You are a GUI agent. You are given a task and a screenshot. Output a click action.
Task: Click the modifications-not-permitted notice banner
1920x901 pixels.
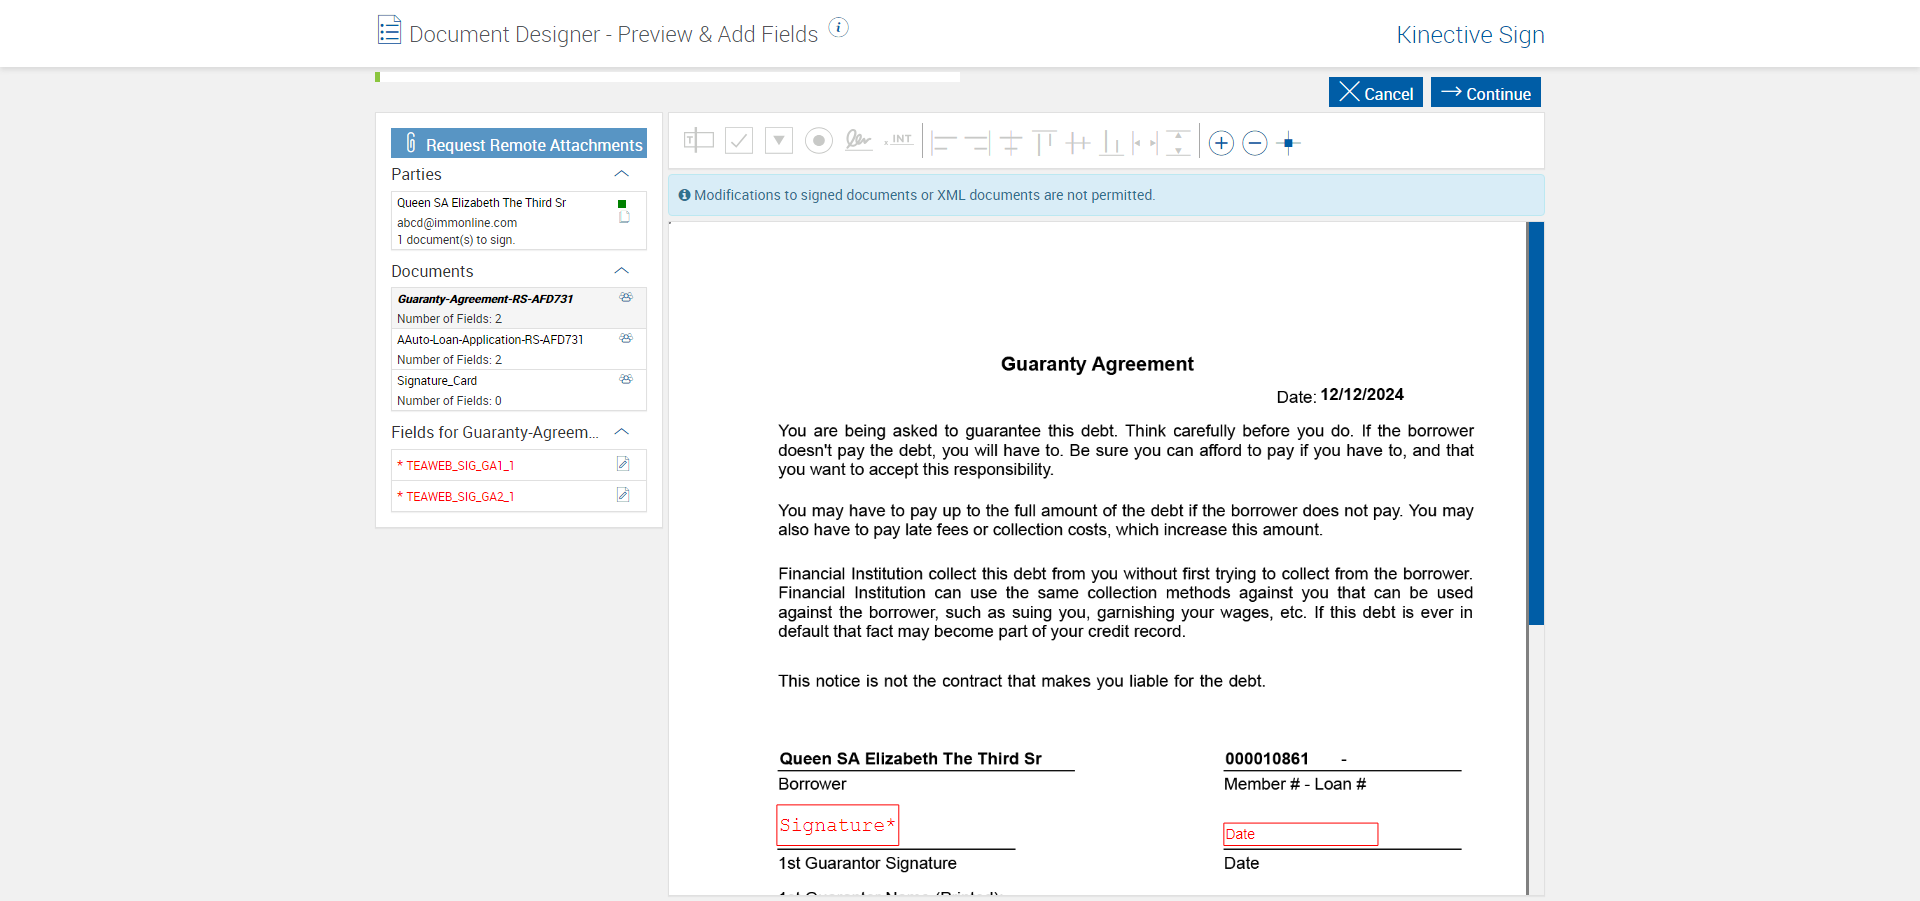click(x=1106, y=195)
